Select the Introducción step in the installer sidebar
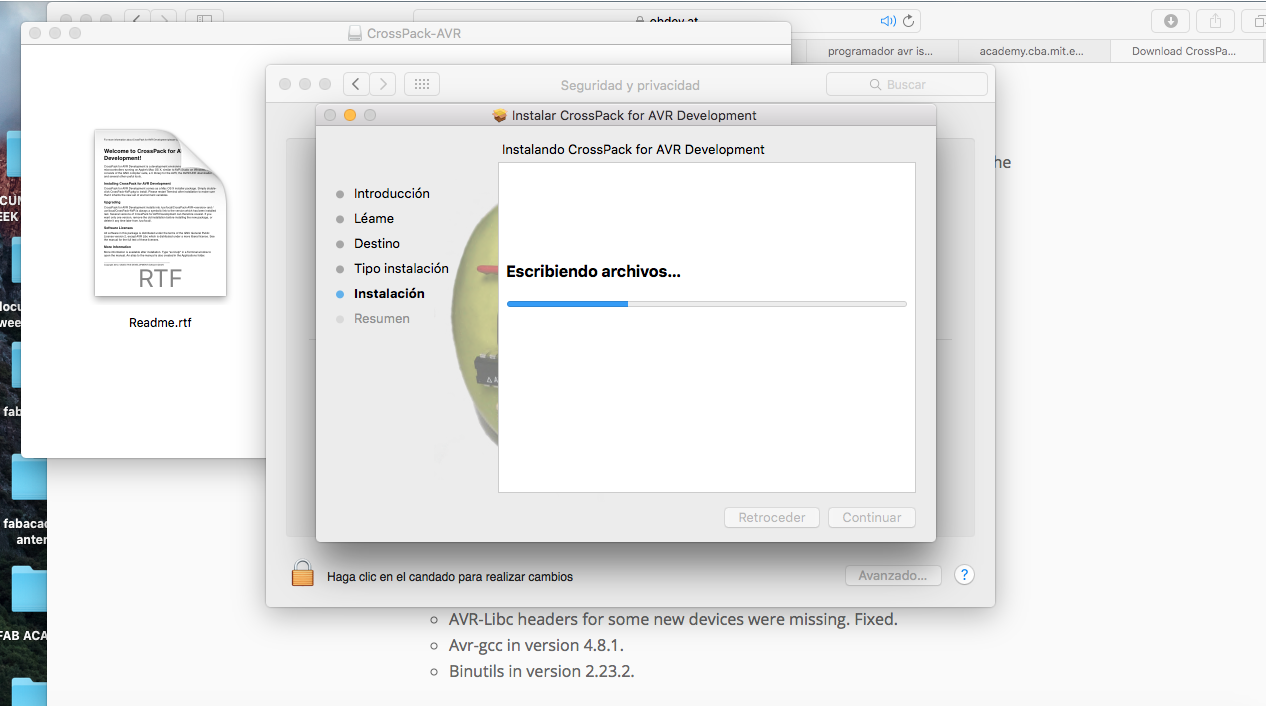This screenshot has height=706, width=1266. [392, 194]
